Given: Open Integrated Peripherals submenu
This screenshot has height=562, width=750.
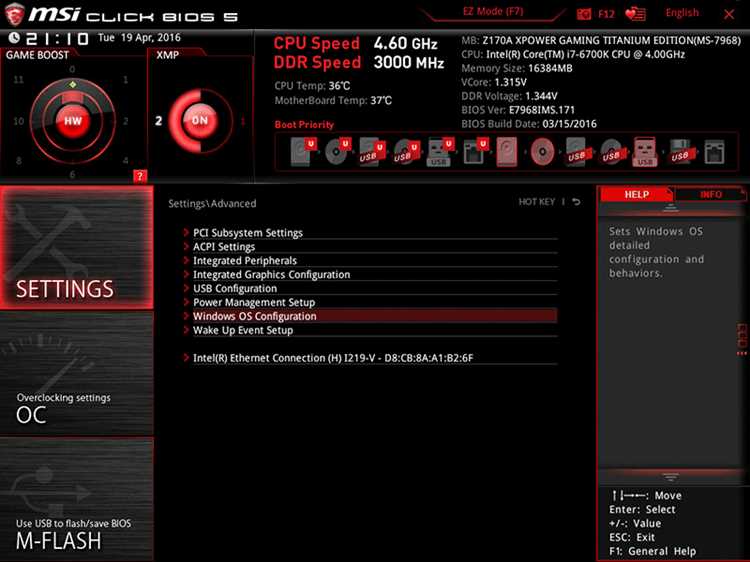Looking at the screenshot, I should 370,261.
